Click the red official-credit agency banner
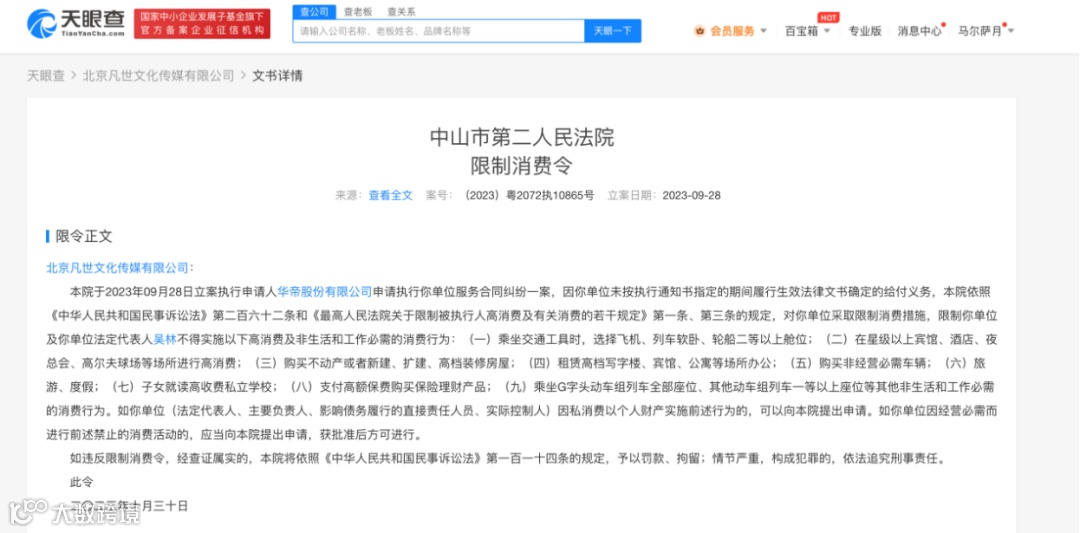 (x=202, y=24)
